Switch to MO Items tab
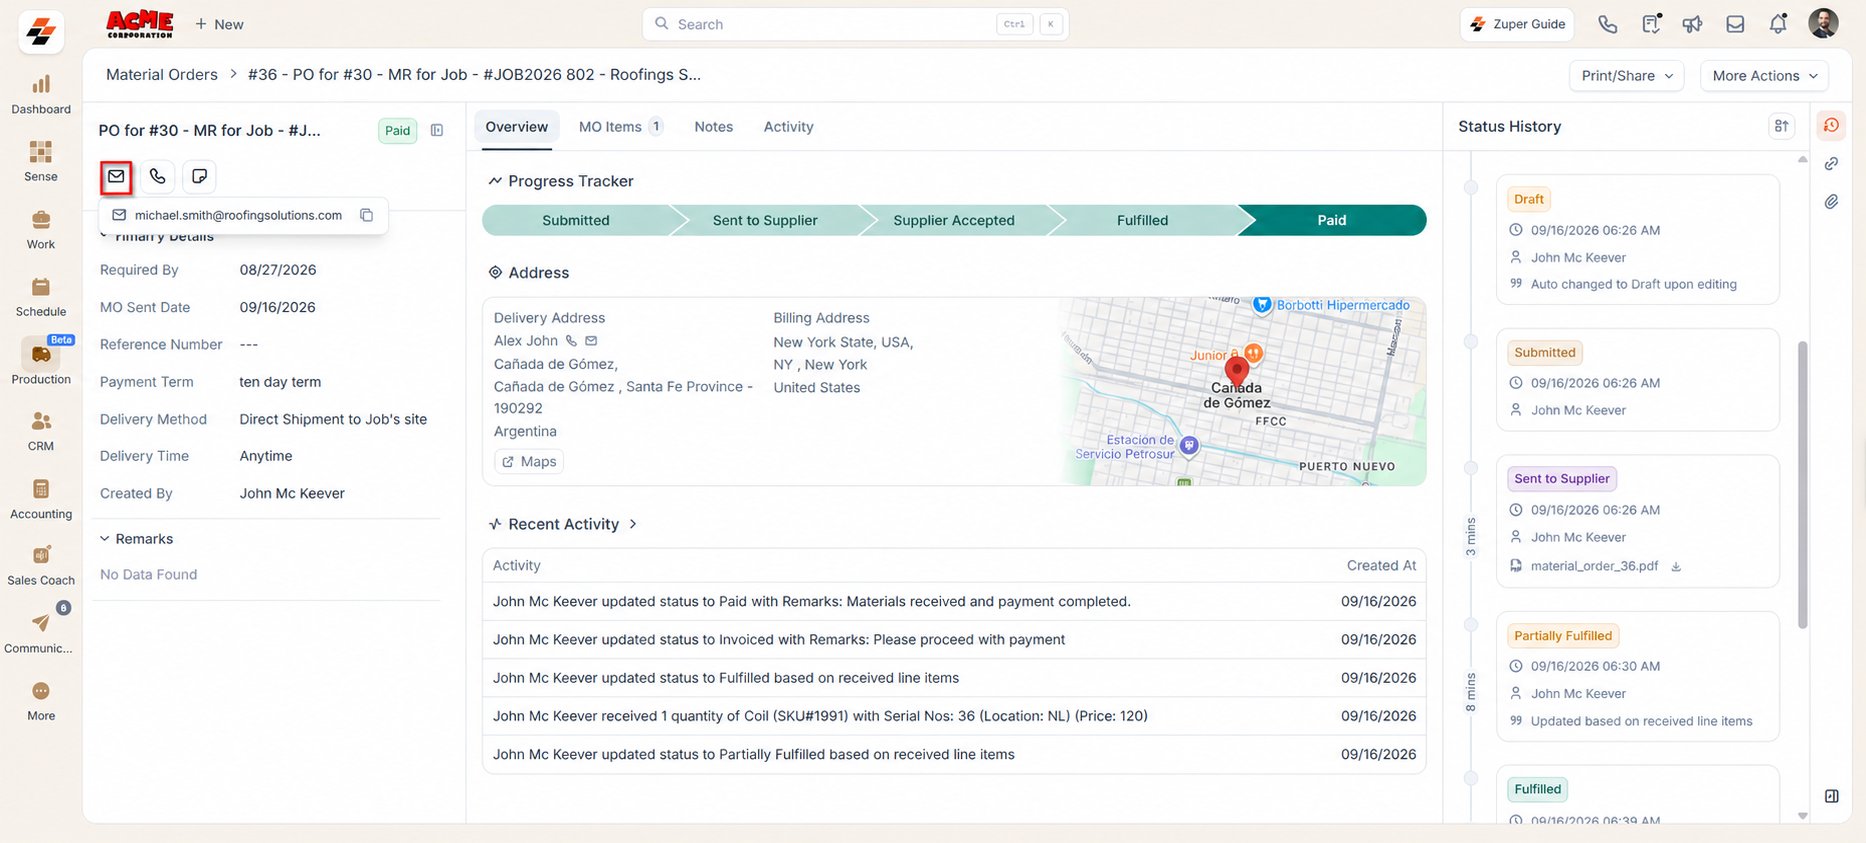 [x=620, y=127]
